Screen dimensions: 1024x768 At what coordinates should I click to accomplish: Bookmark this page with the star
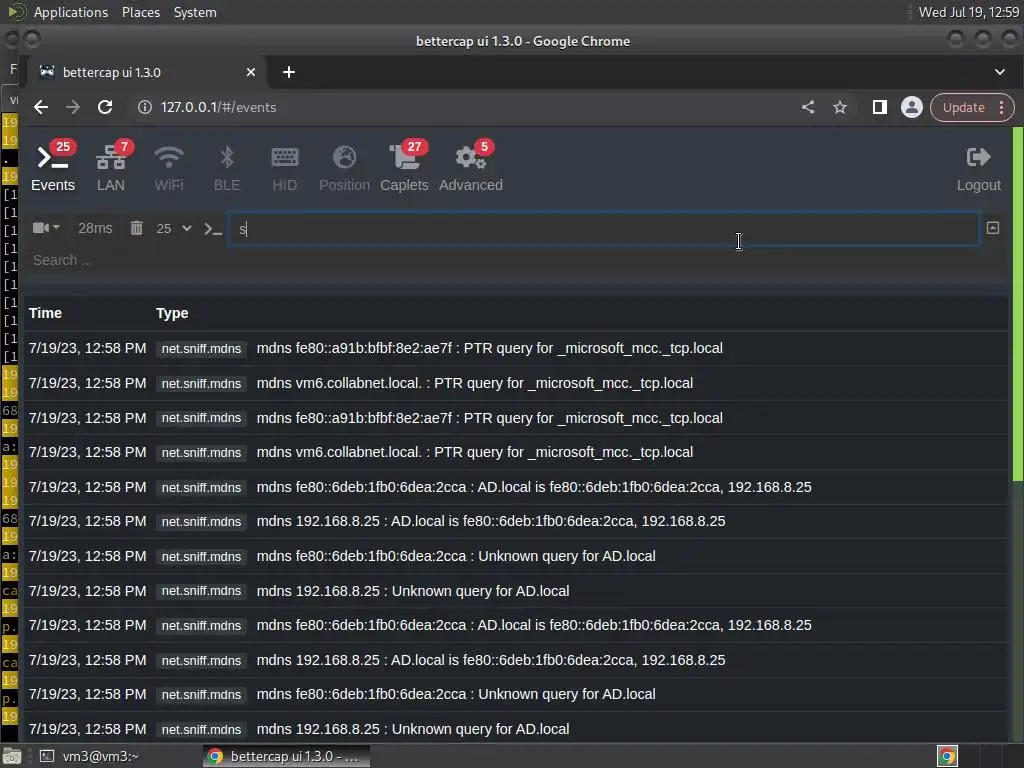click(840, 107)
